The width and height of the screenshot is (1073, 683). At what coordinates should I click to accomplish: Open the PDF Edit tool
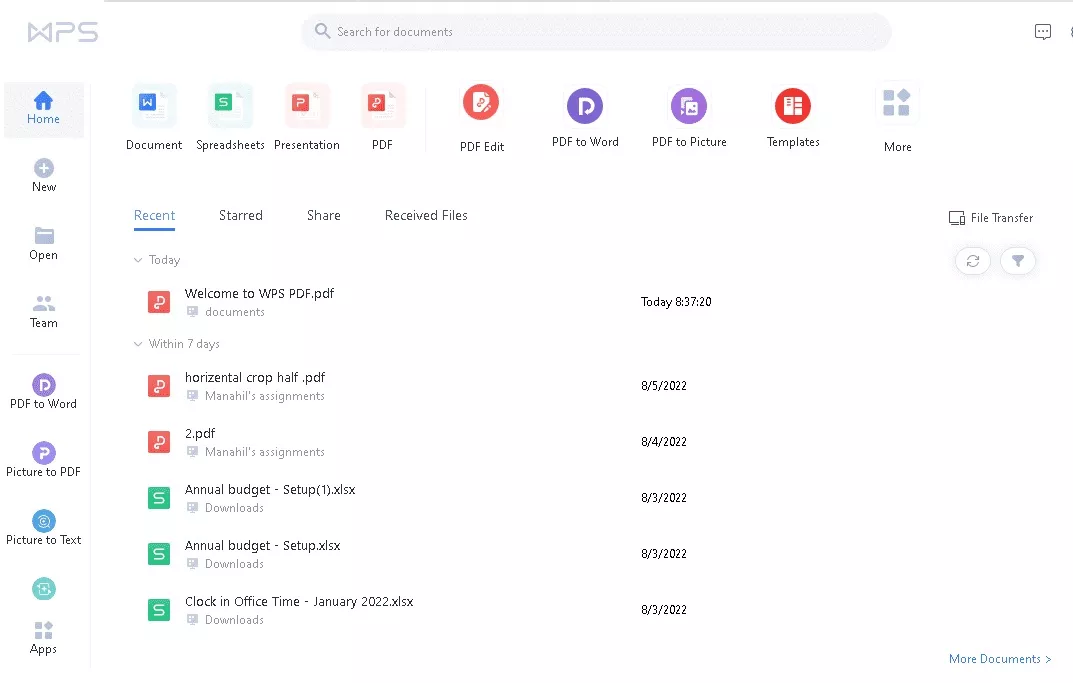(x=481, y=118)
